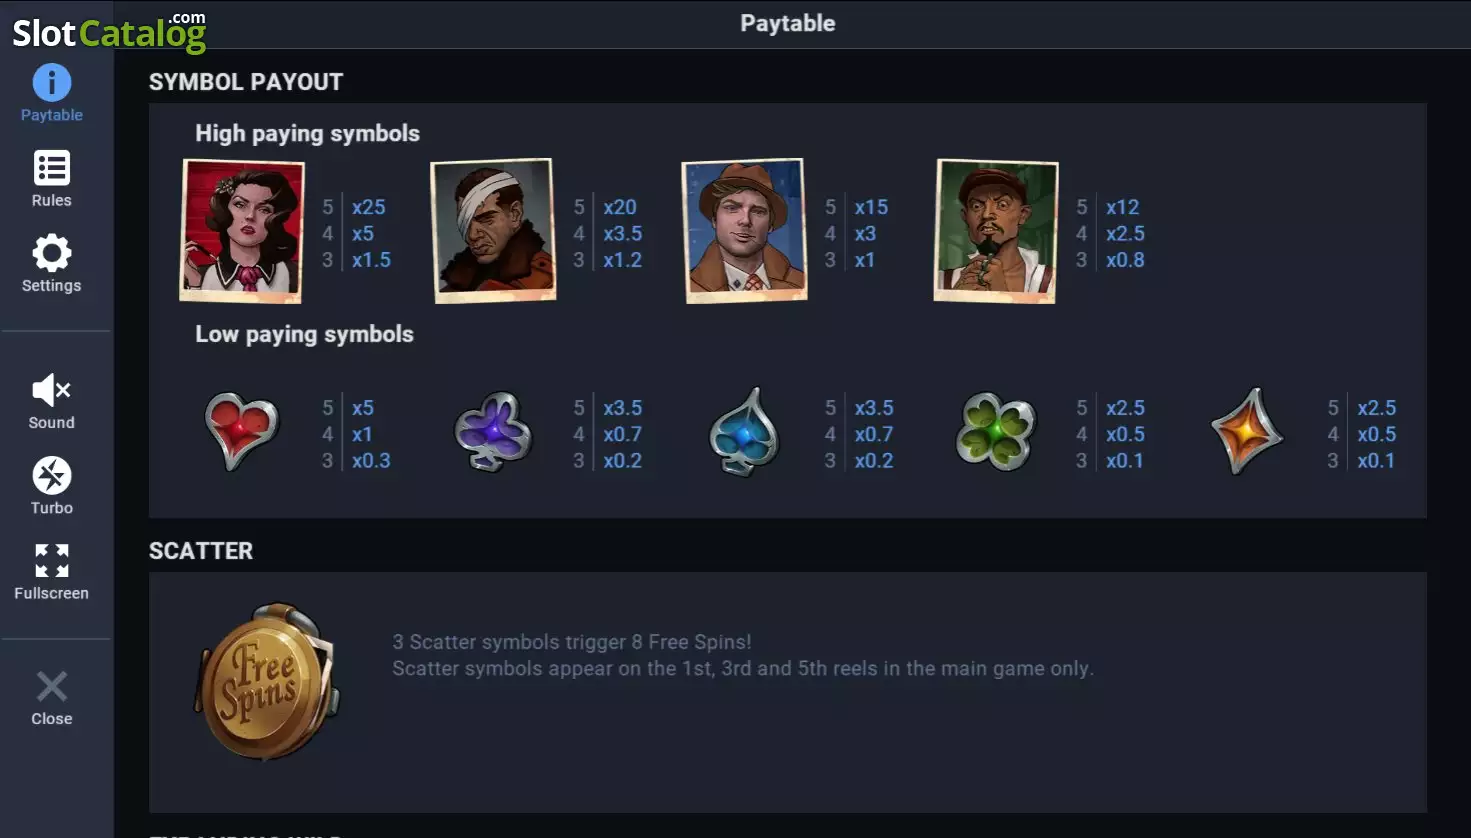
Task: Click the Free Spins scatter coin
Action: 267,681
